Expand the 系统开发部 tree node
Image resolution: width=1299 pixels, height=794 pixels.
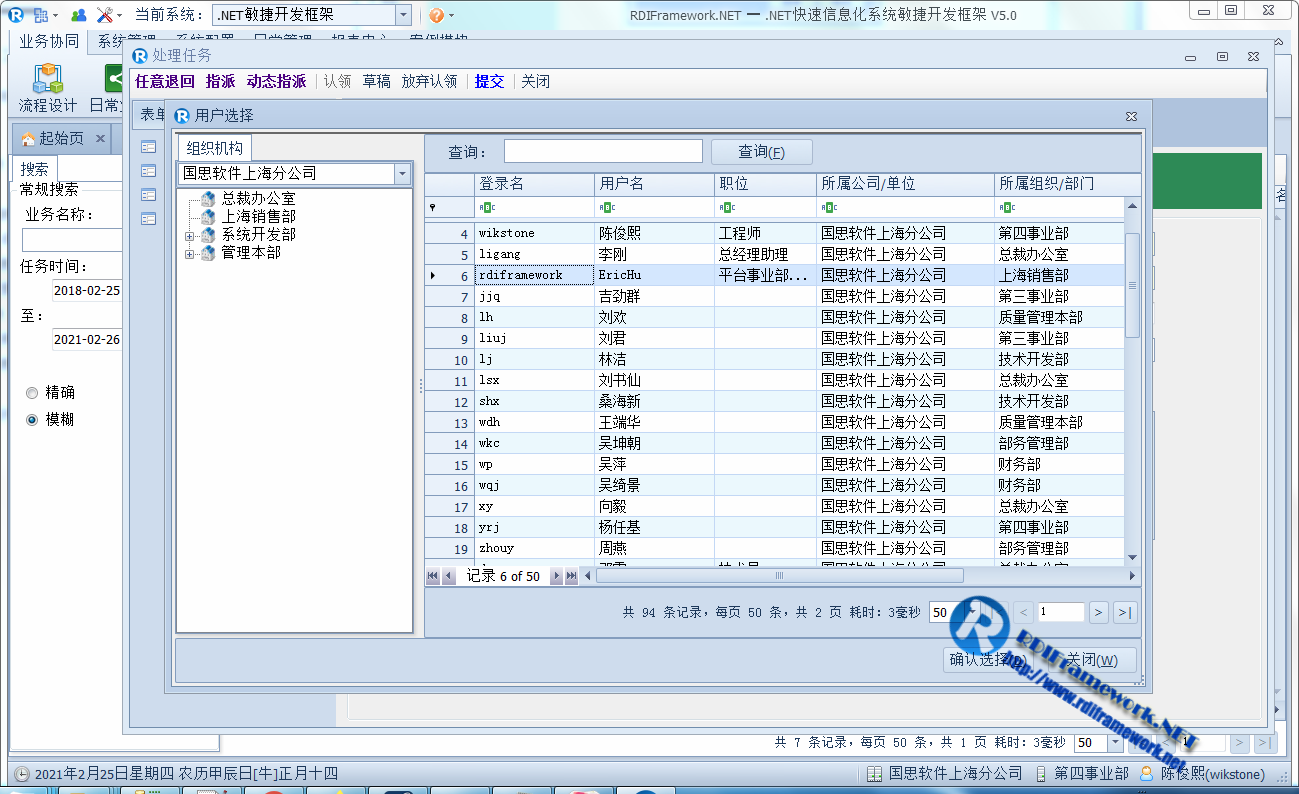tap(189, 236)
